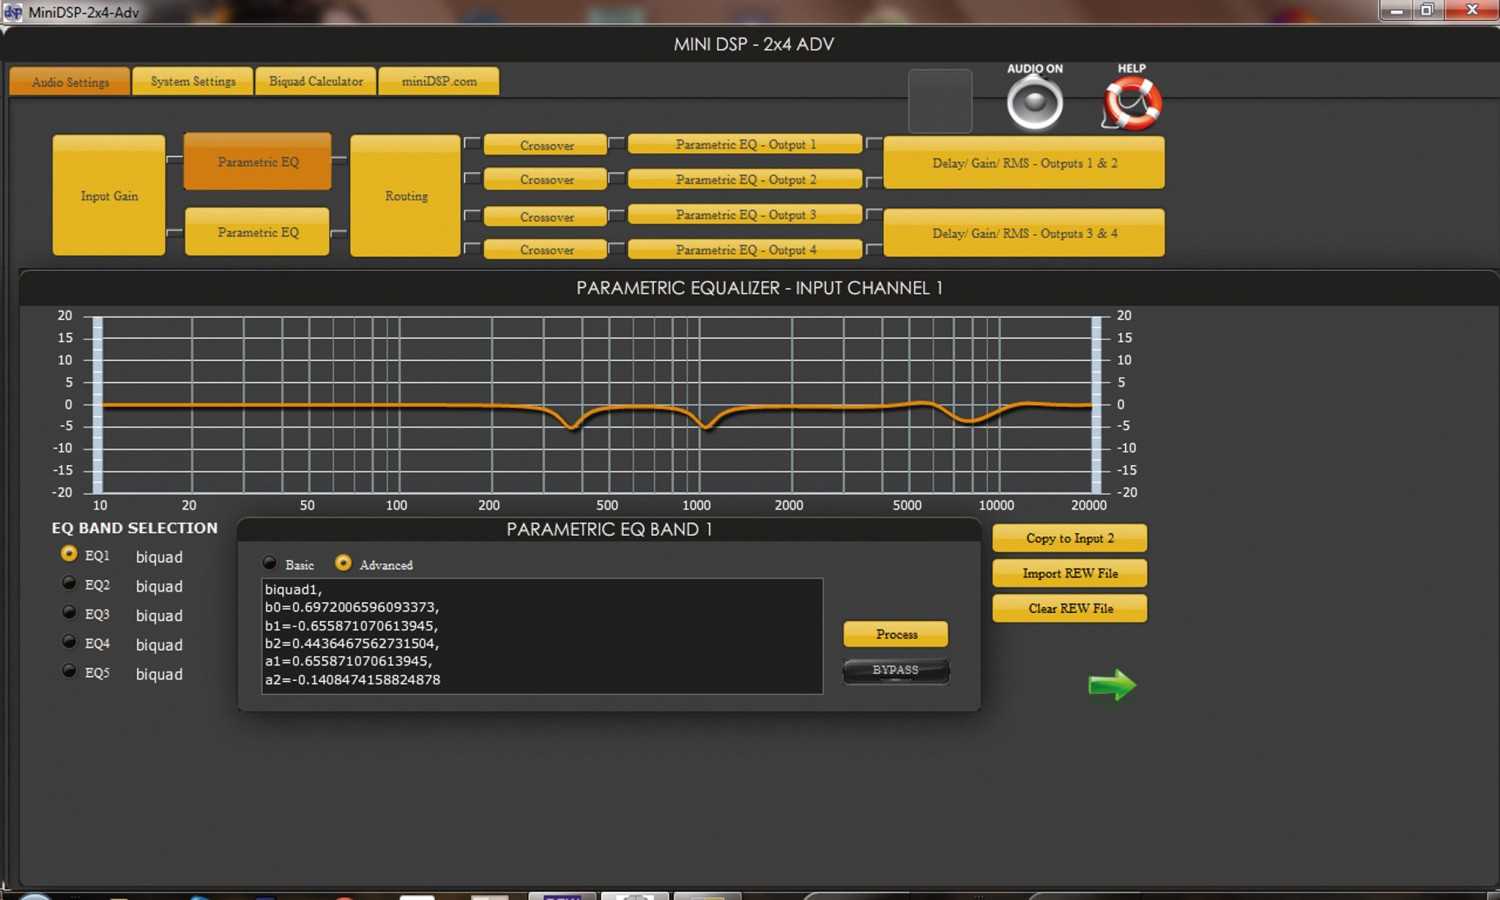Image resolution: width=1500 pixels, height=900 pixels.
Task: Switch to the System Settings tab
Action: pyautogui.click(x=193, y=81)
